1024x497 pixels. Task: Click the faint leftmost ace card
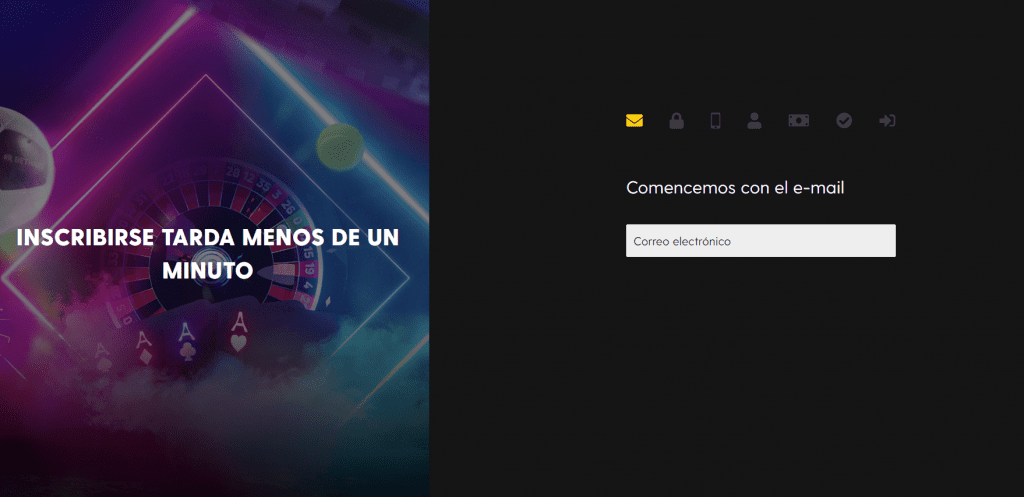[x=103, y=352]
